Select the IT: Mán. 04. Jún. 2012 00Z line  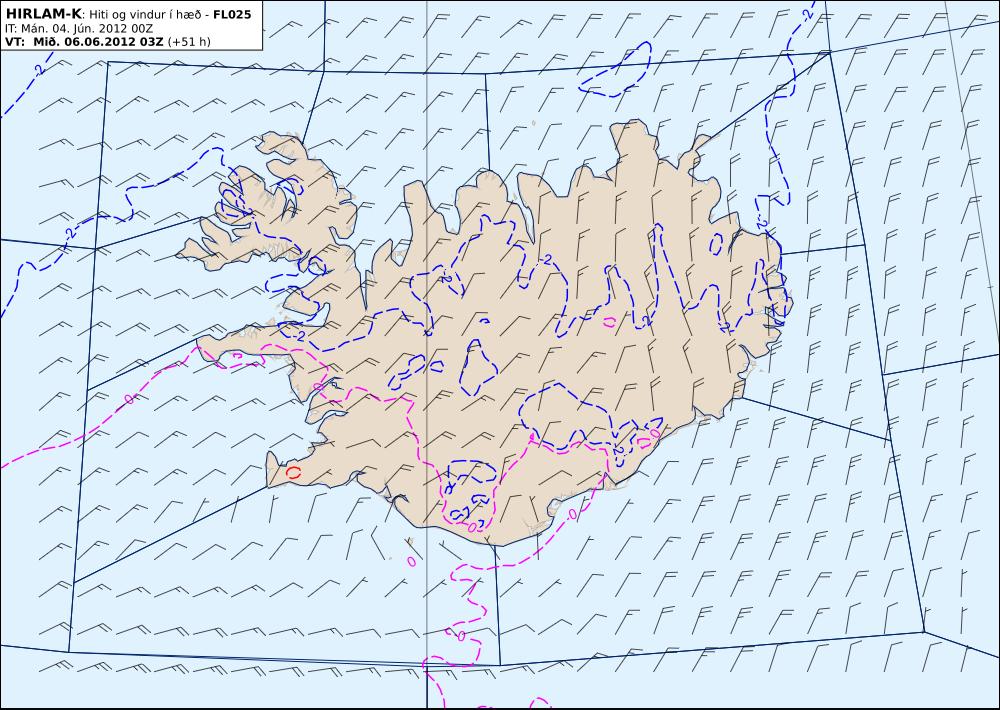pyautogui.click(x=79, y=29)
